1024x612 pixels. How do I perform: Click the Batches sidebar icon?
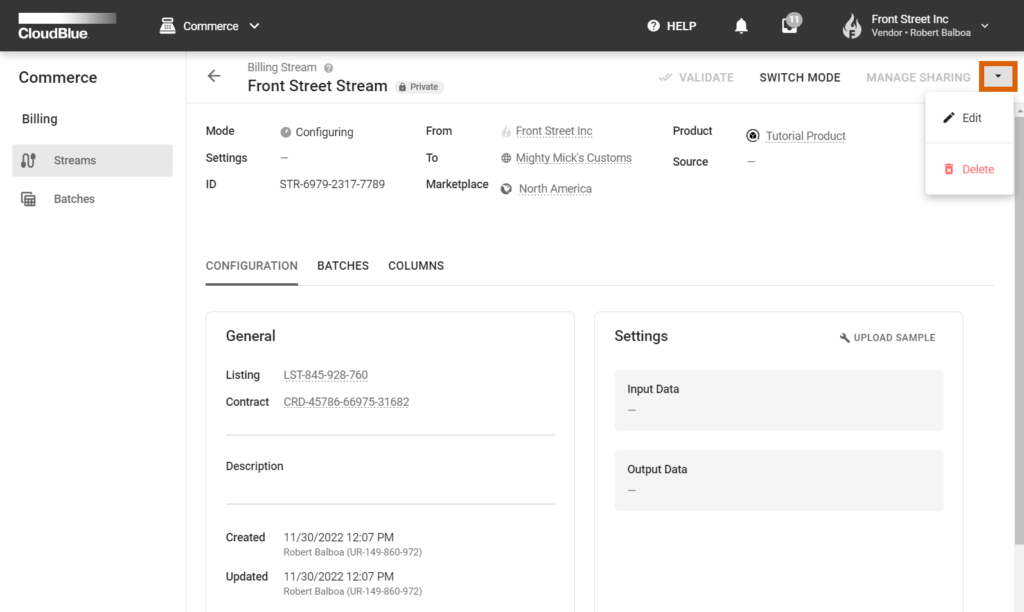coord(28,199)
